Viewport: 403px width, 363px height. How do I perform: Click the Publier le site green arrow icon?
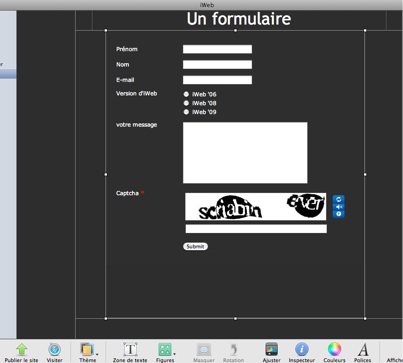click(22, 350)
